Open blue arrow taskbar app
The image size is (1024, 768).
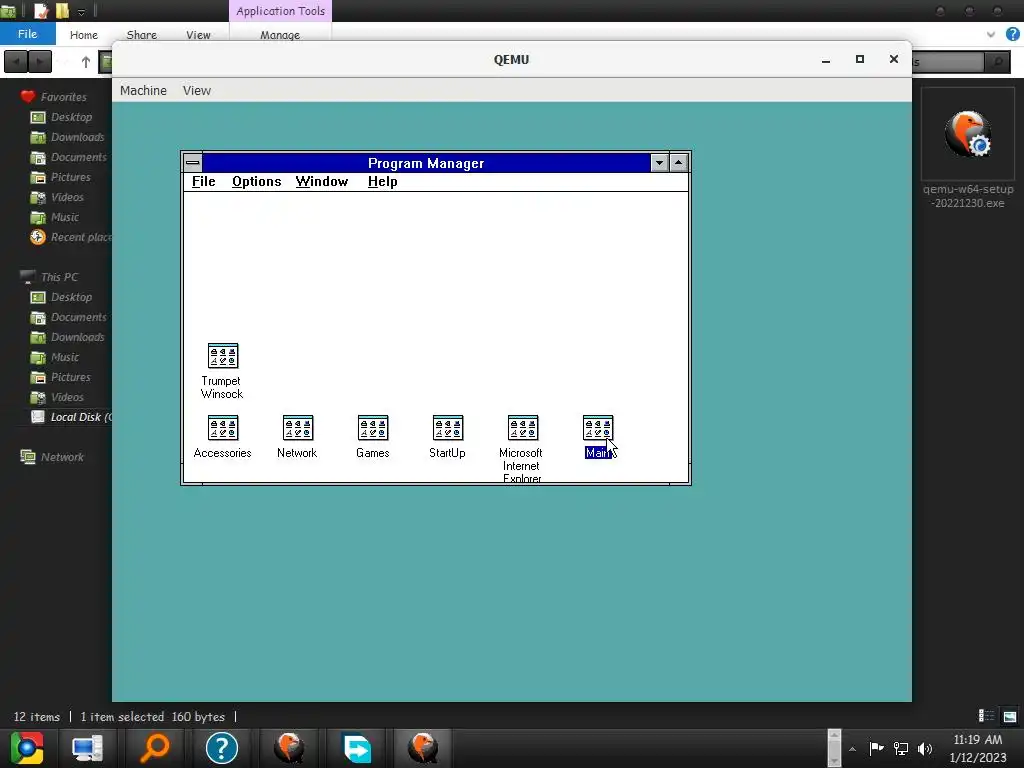tap(357, 748)
